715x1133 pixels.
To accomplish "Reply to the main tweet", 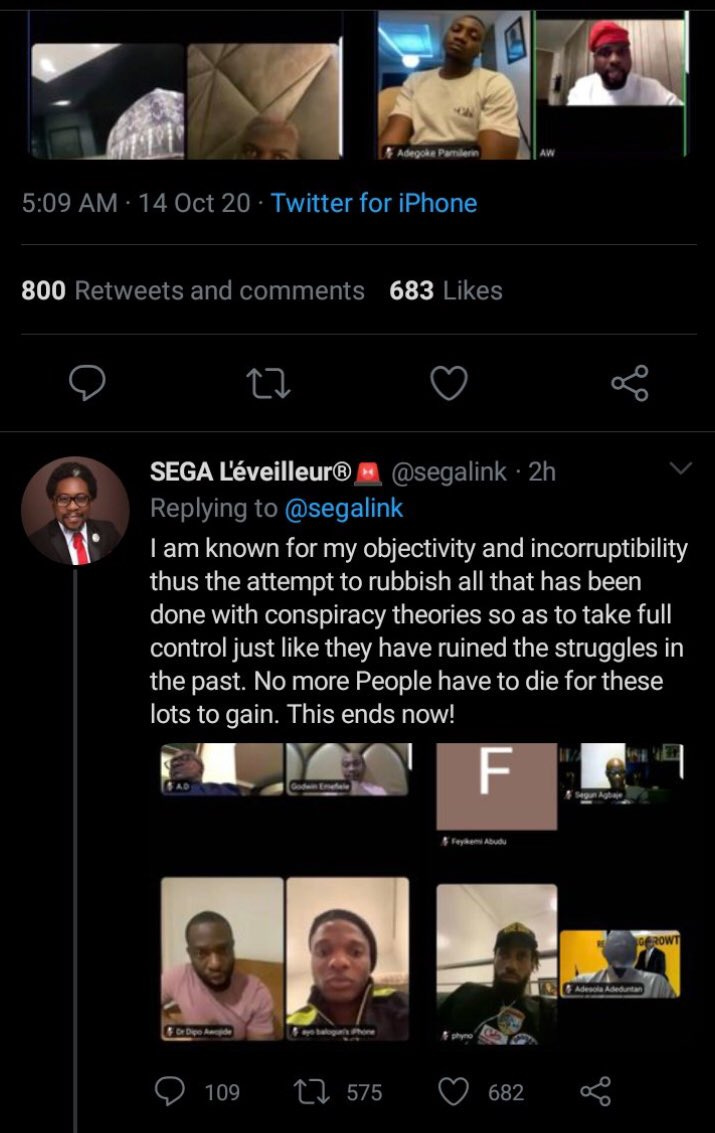I will pyautogui.click(x=88, y=382).
